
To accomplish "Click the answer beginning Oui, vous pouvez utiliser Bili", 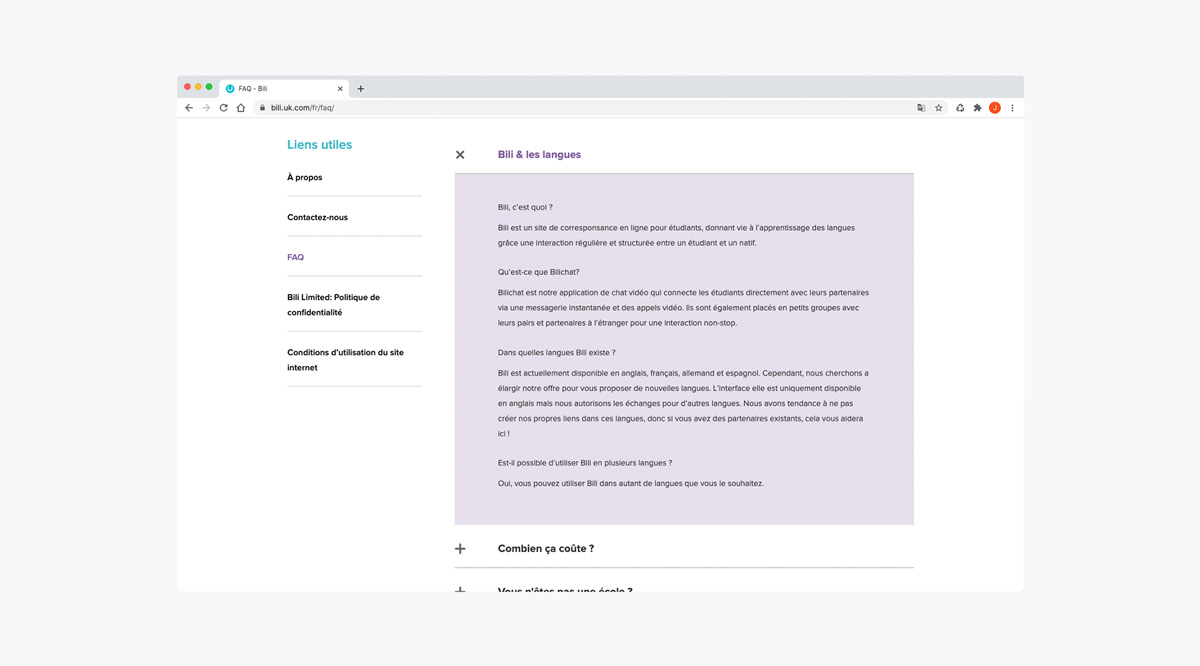I will (631, 483).
